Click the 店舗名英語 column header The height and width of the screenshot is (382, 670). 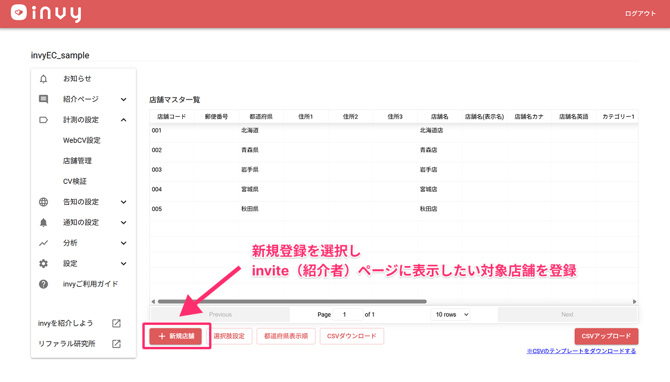[574, 117]
